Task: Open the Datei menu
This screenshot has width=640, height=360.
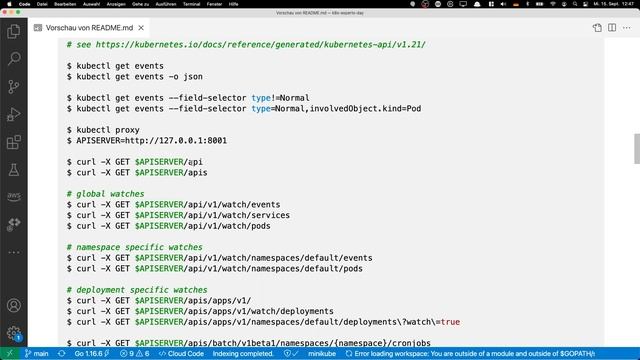Action: [42, 4]
